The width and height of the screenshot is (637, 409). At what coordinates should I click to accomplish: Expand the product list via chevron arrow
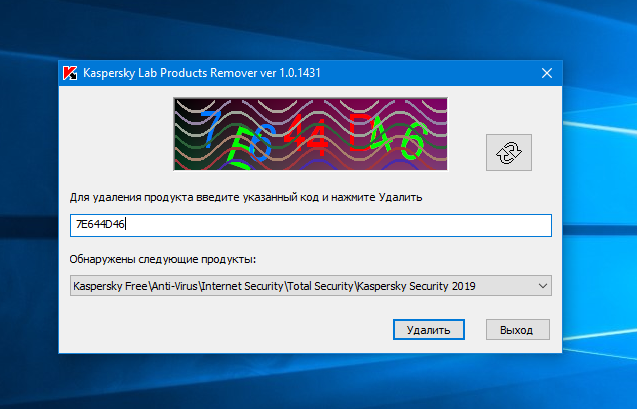point(543,286)
